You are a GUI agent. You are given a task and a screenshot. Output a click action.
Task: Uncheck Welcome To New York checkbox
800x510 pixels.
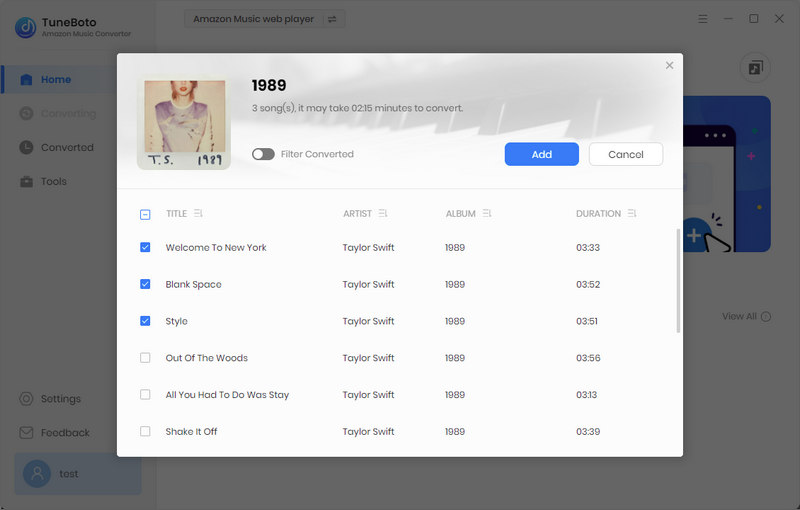(145, 247)
